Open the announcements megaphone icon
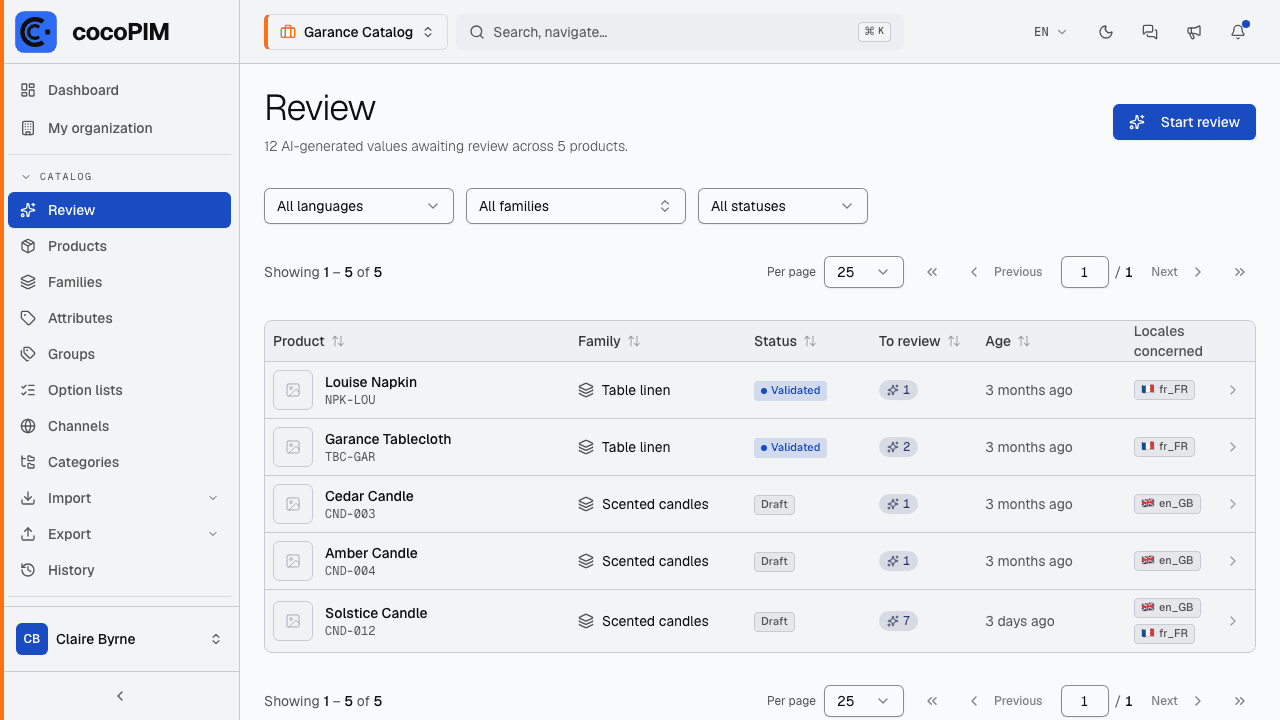 pos(1194,32)
